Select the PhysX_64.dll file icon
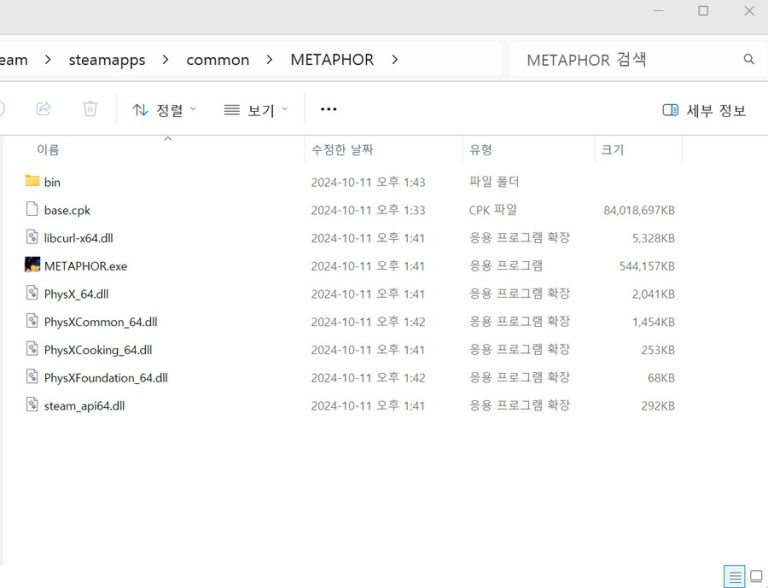 [x=32, y=293]
